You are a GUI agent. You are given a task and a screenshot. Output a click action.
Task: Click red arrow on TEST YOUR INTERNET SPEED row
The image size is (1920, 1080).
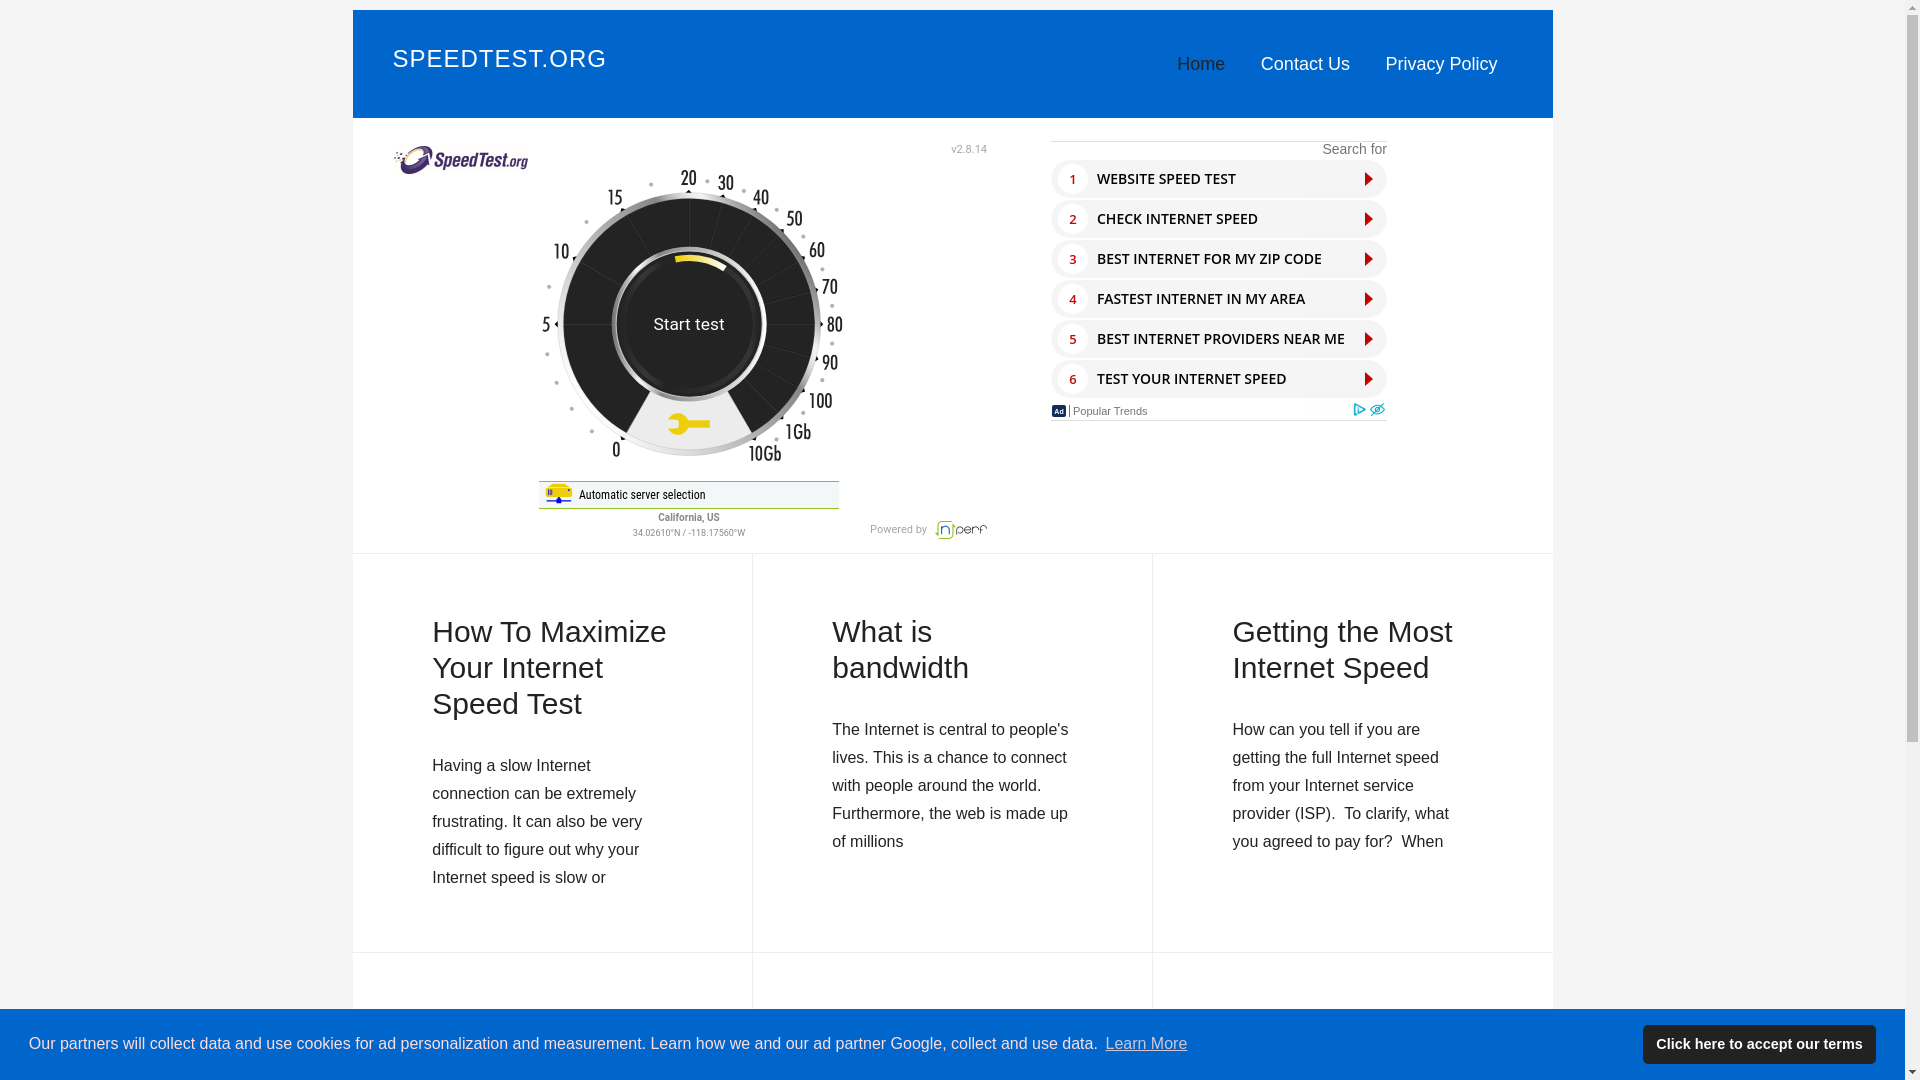[x=1368, y=379]
